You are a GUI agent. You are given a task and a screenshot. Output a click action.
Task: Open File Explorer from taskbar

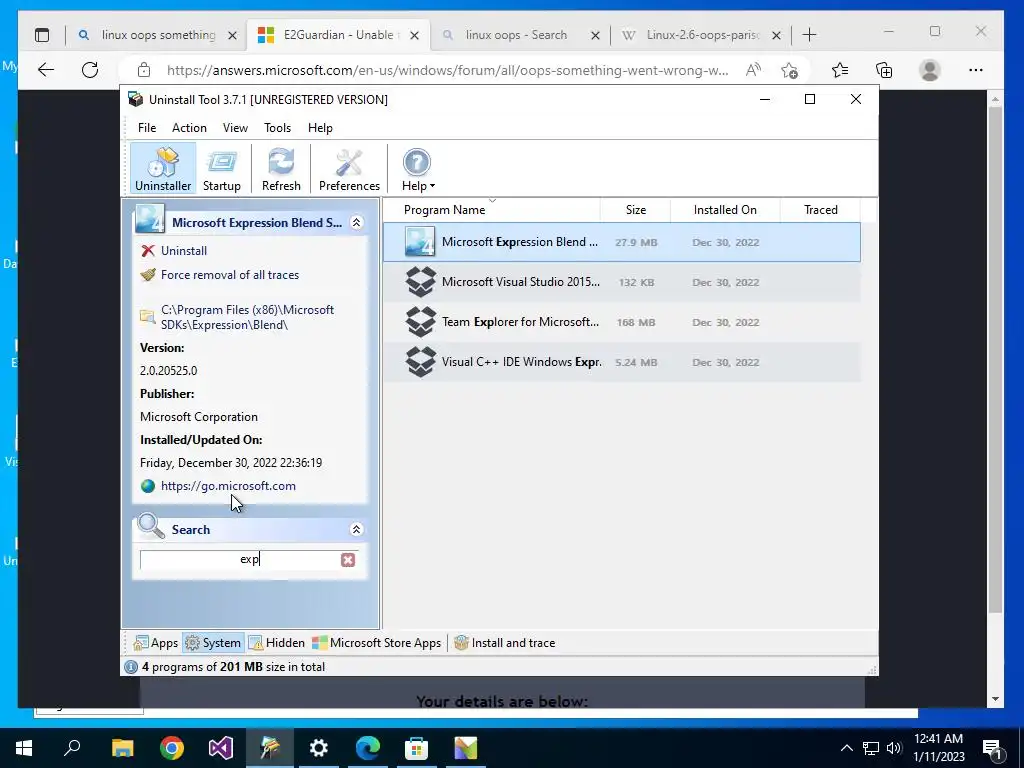pyautogui.click(x=122, y=748)
